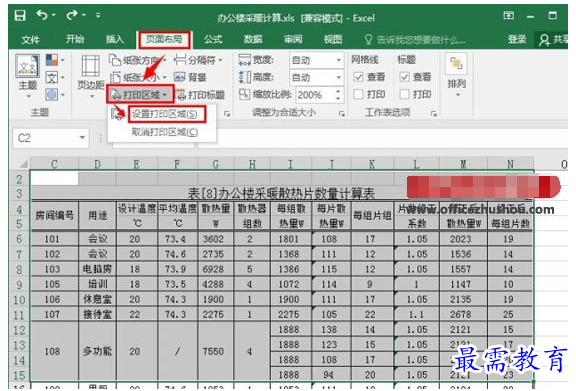Select row 11 header
This screenshot has height=391, width=576.
tap(19, 315)
